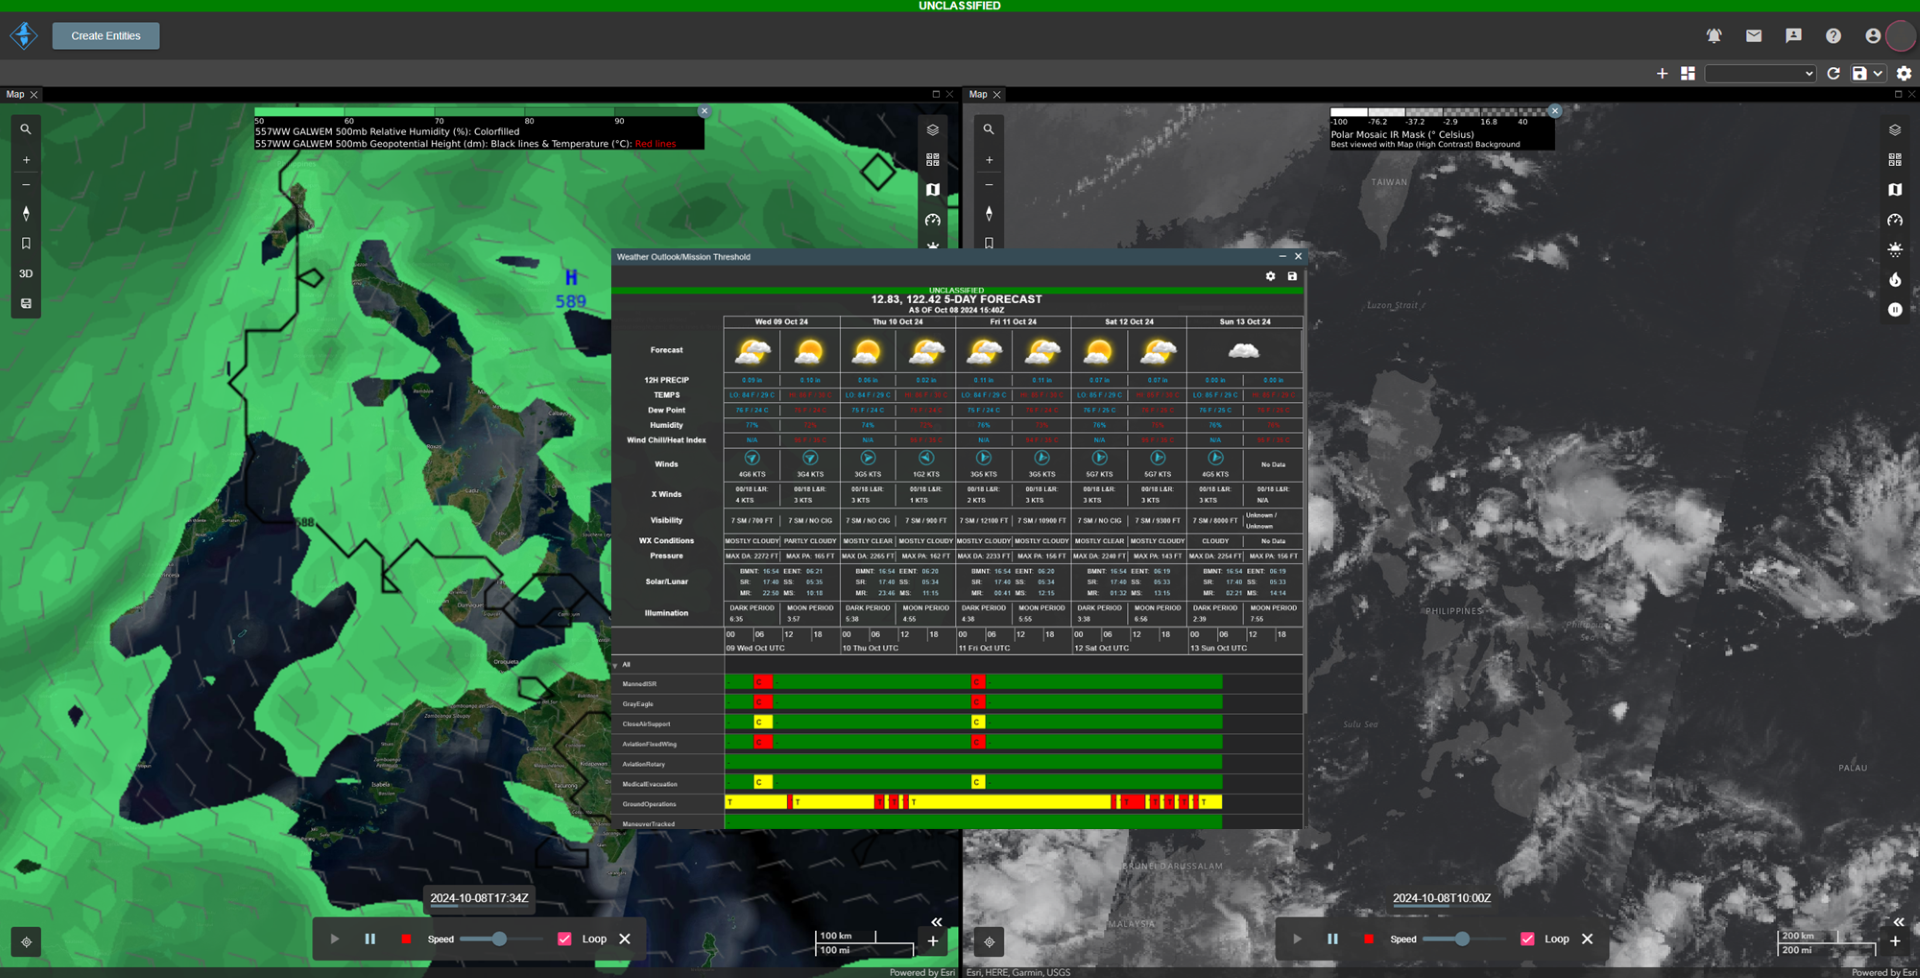Collapse right map bottom panel chevrons

pos(1898,922)
